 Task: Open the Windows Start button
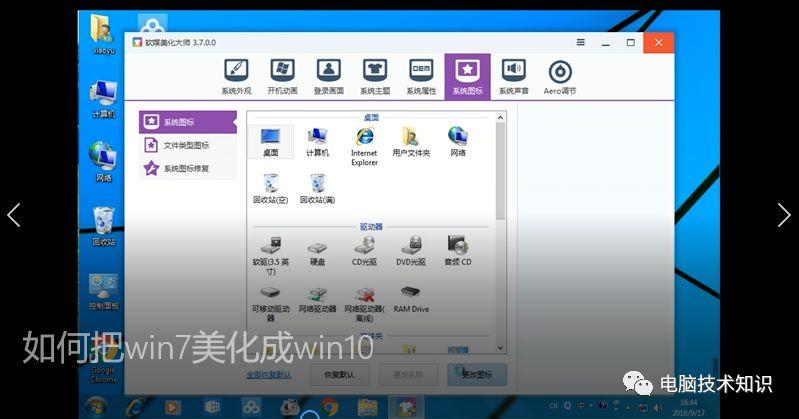coord(96,408)
